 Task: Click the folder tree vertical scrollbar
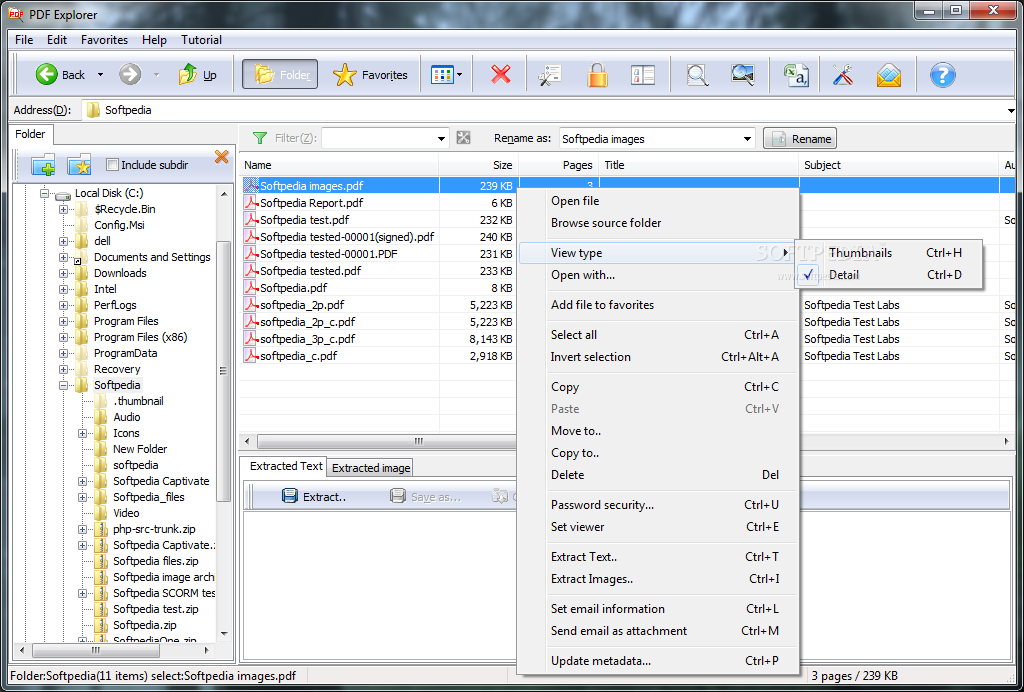(x=224, y=371)
